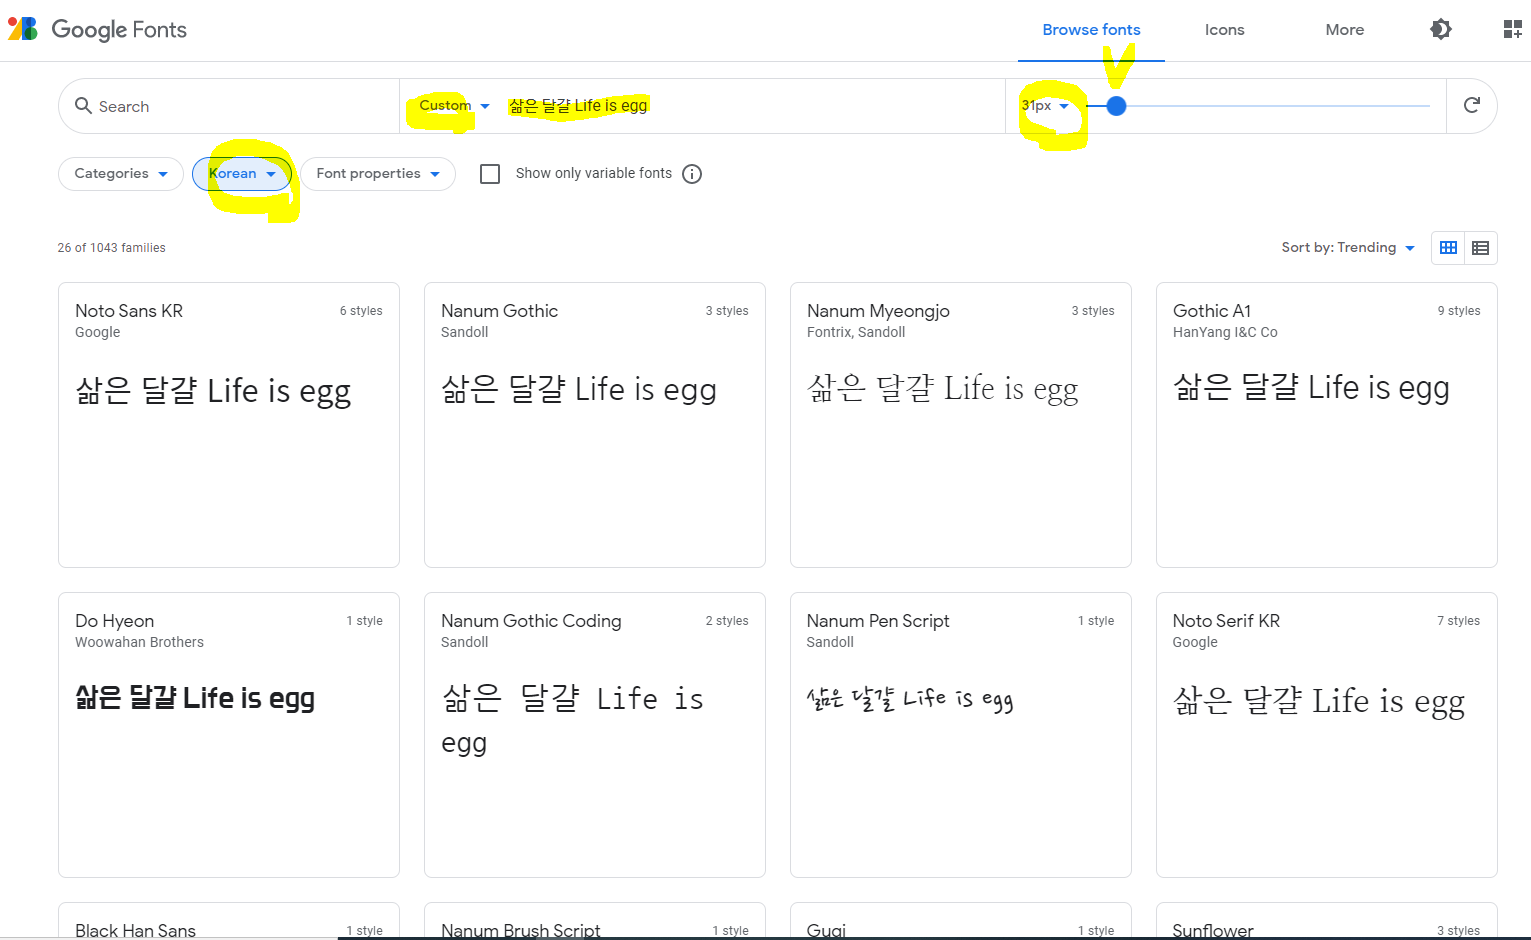Click the '26 of 1043 families' count text
The width and height of the screenshot is (1531, 940).
pyautogui.click(x=112, y=248)
